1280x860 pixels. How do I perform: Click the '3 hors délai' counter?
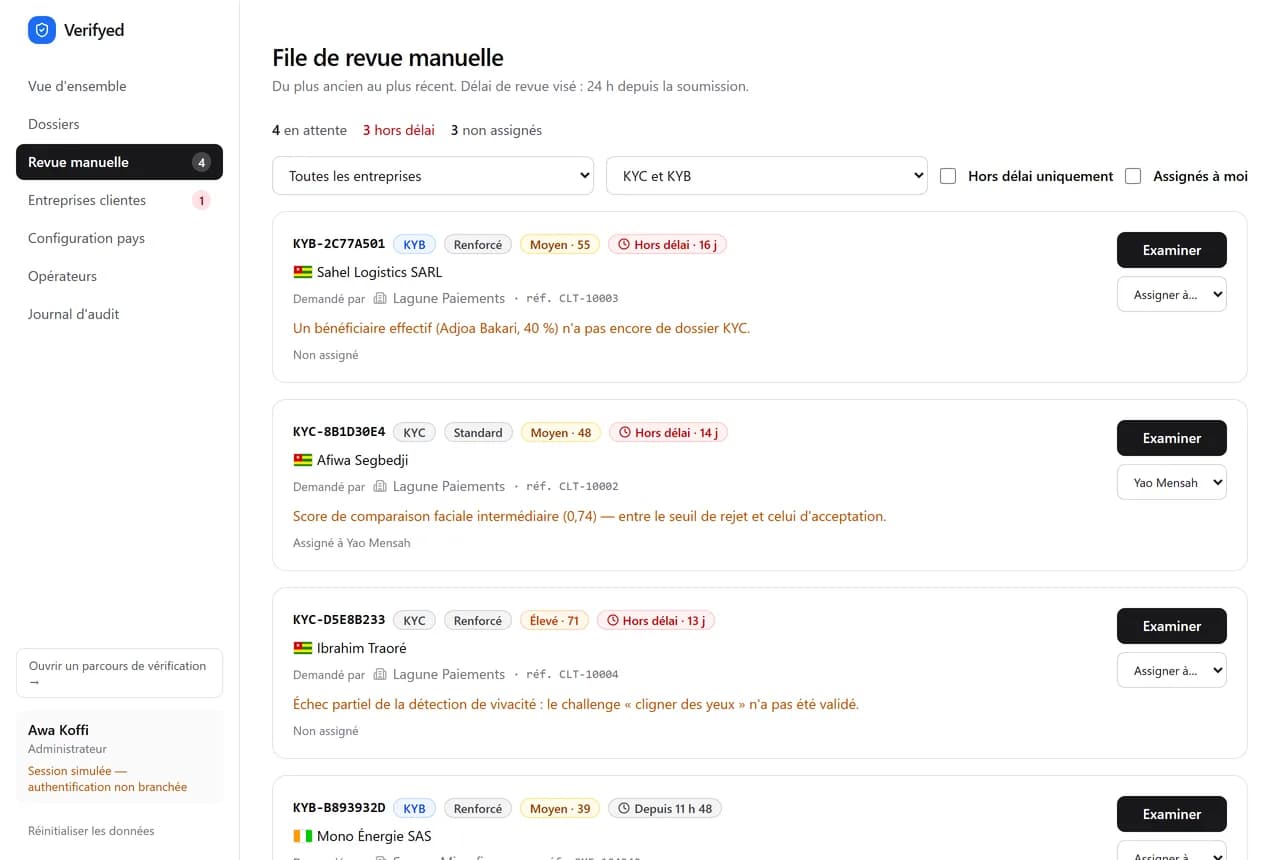(x=399, y=130)
